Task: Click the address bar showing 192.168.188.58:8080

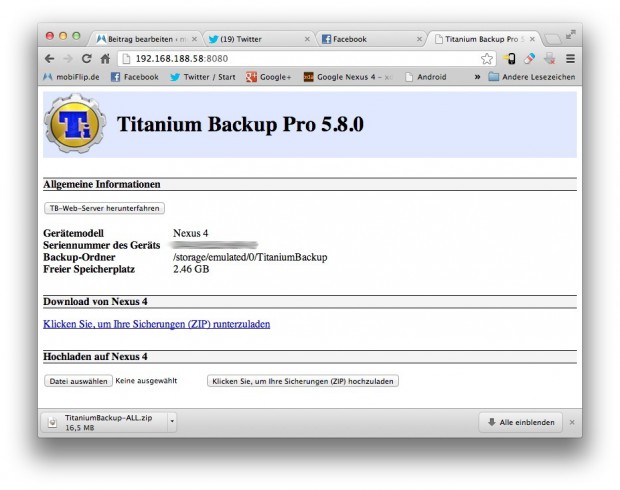Action: tap(307, 59)
